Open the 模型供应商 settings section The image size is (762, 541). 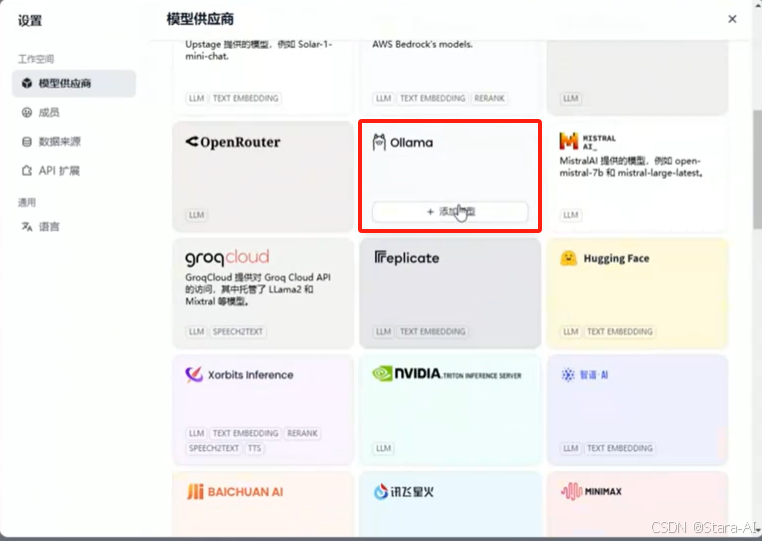[x=74, y=83]
